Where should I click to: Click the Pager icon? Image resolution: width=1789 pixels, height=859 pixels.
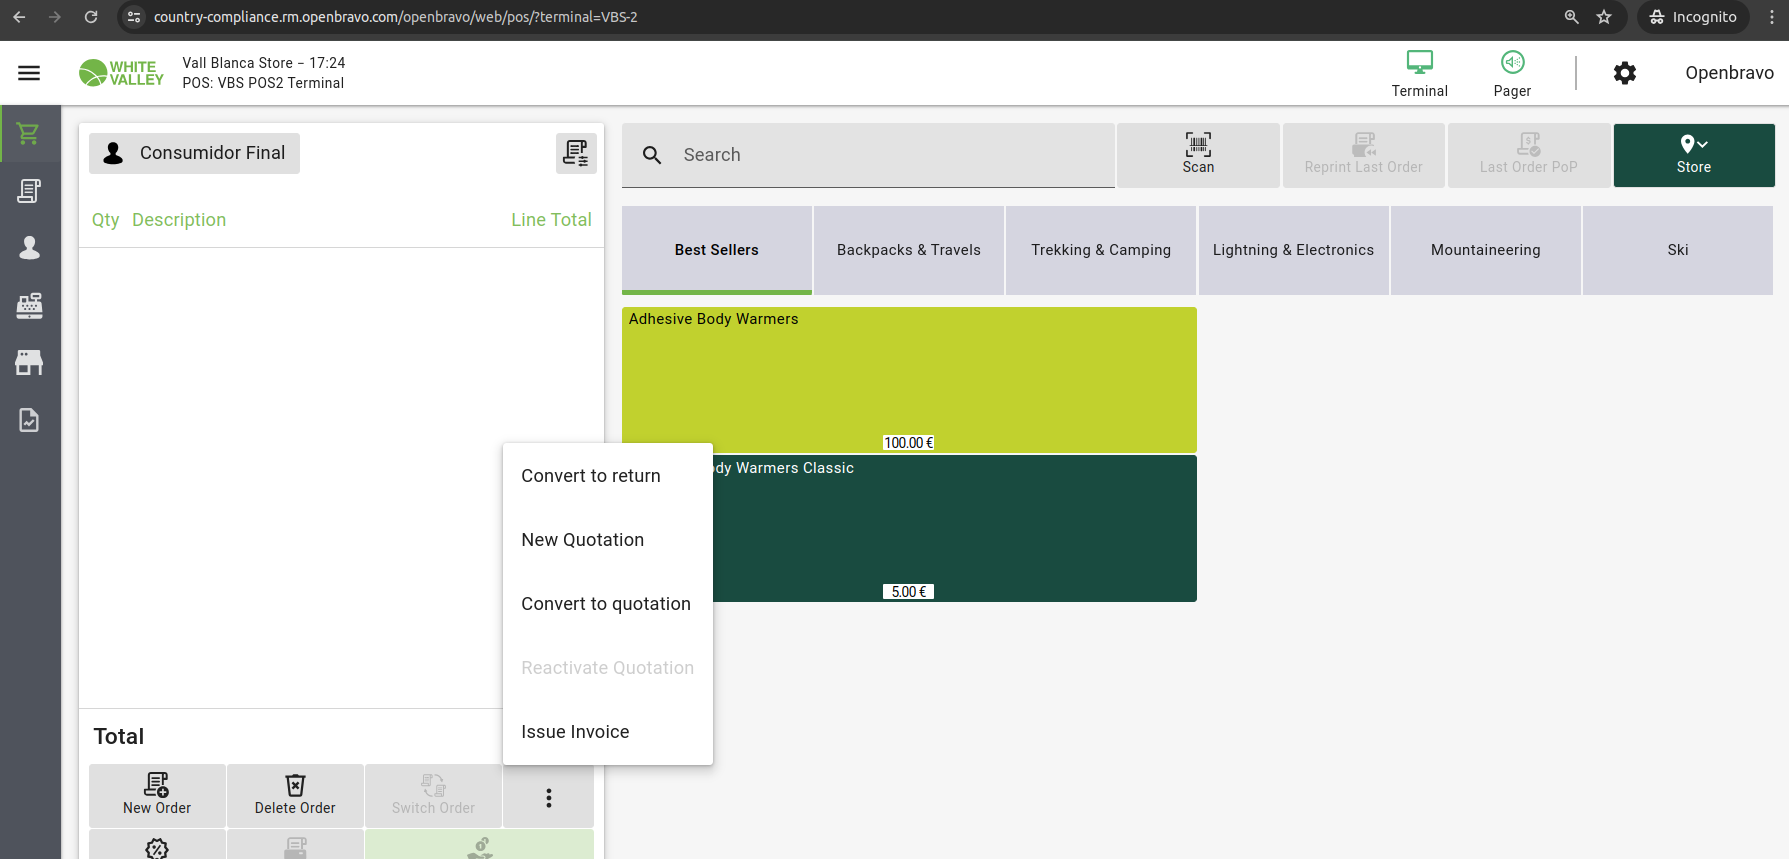(1512, 73)
